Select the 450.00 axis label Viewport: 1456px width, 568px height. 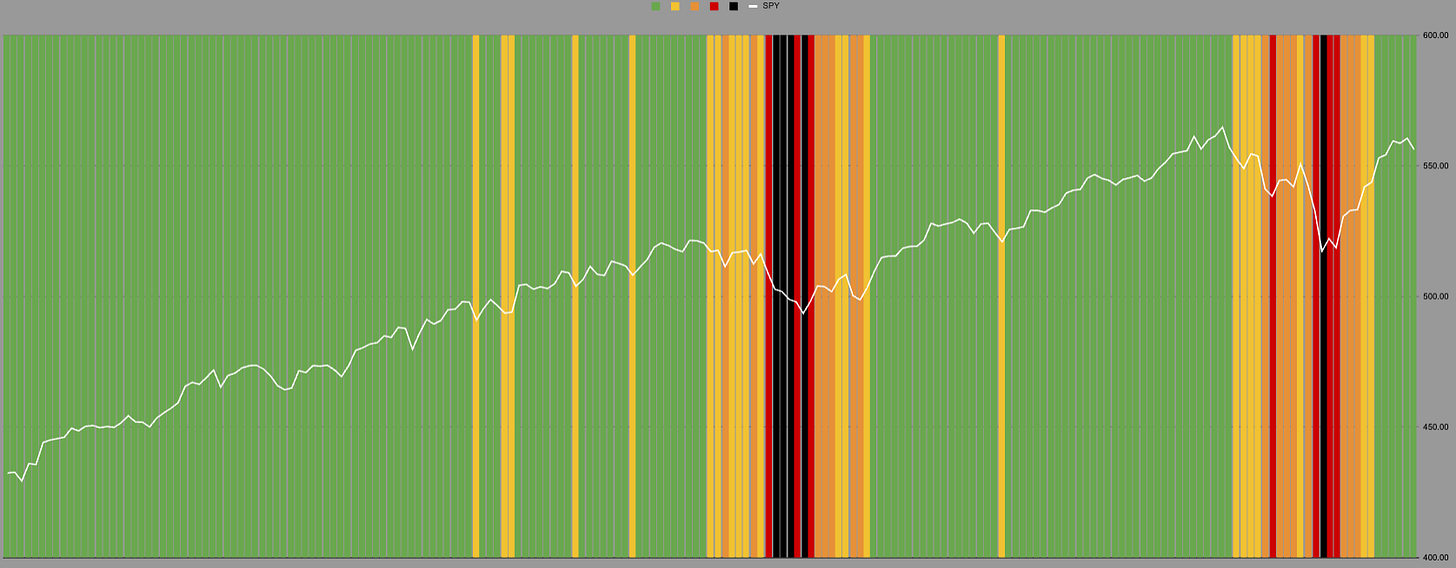coord(1436,427)
